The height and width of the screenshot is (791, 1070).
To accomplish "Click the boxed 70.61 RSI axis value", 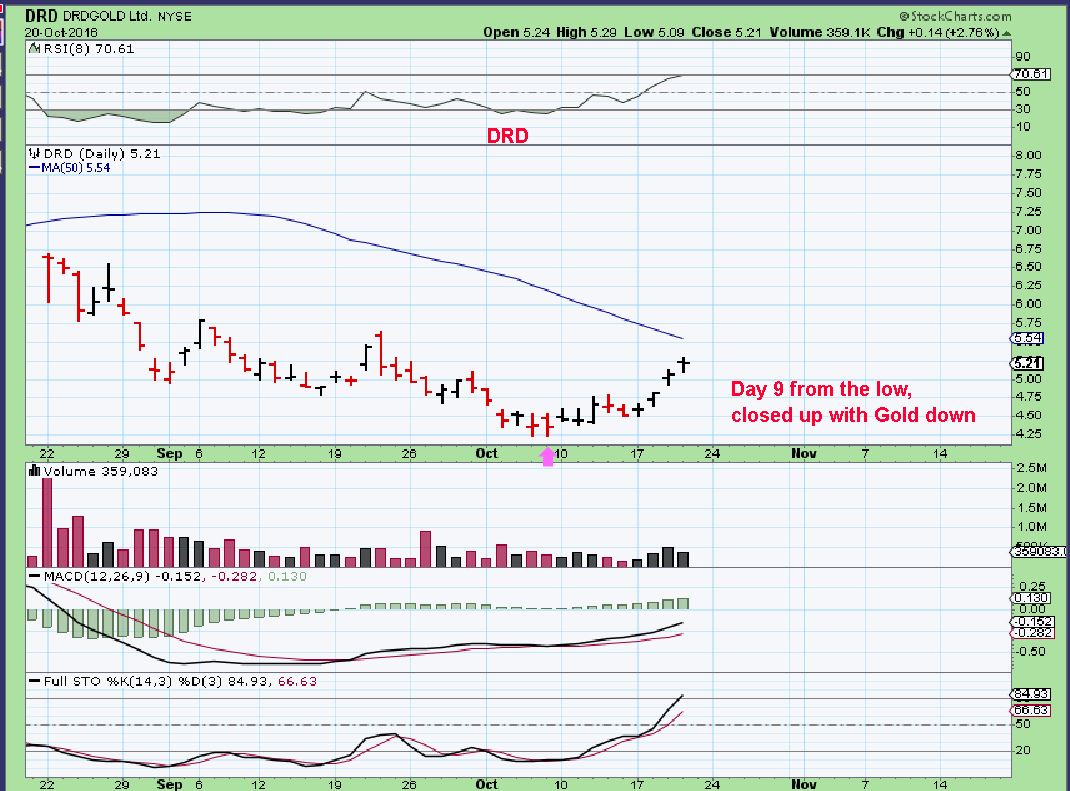I will point(1031,74).
